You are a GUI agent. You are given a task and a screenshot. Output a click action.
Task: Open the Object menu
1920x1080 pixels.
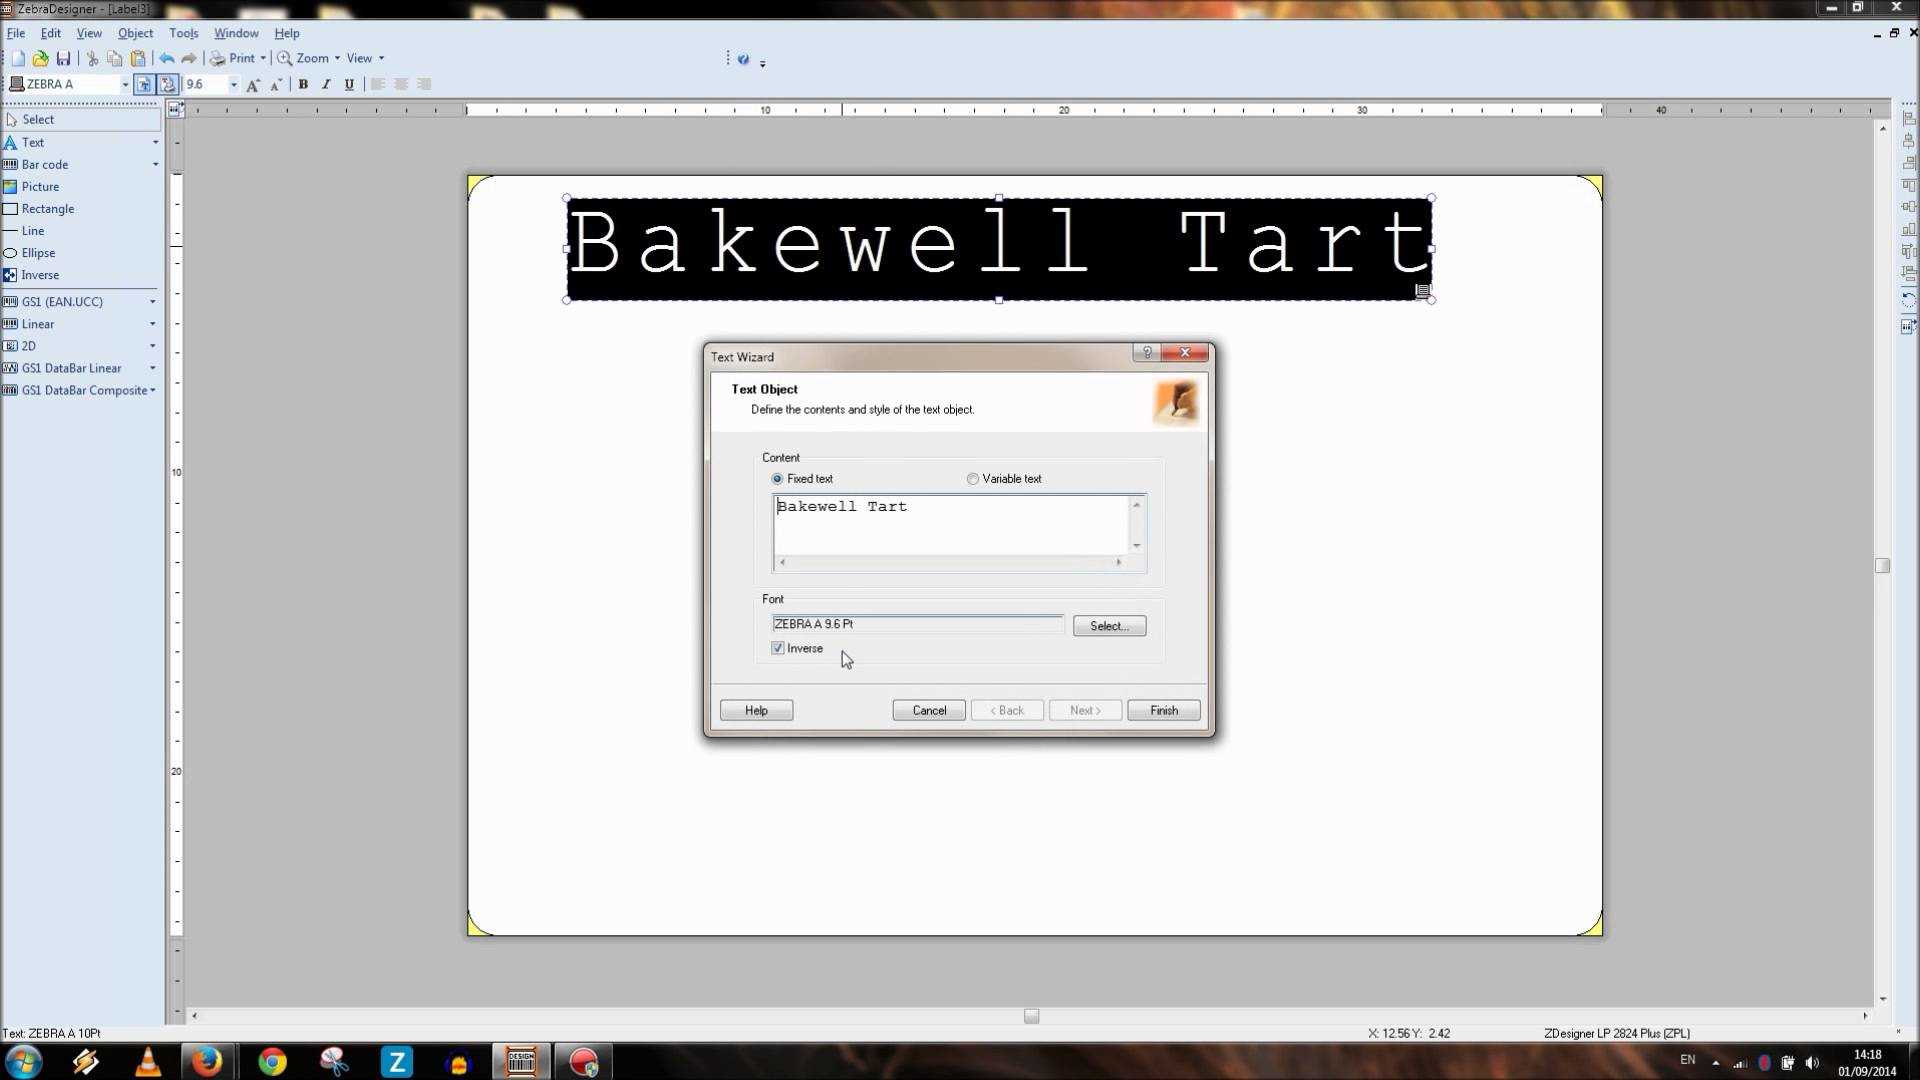click(x=135, y=33)
